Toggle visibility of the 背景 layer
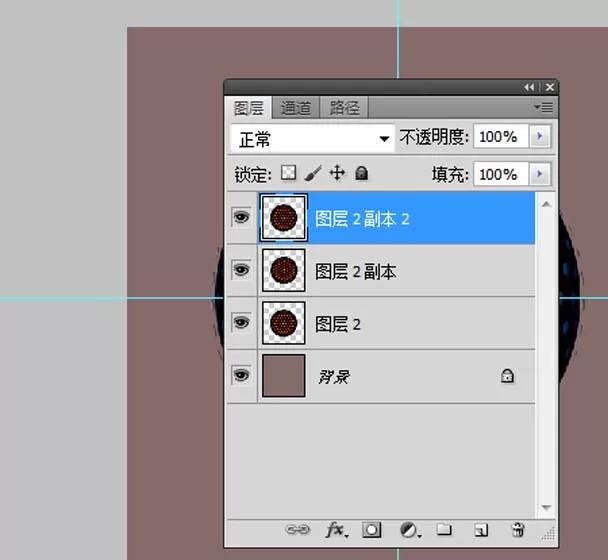The width and height of the screenshot is (608, 560). [x=241, y=375]
